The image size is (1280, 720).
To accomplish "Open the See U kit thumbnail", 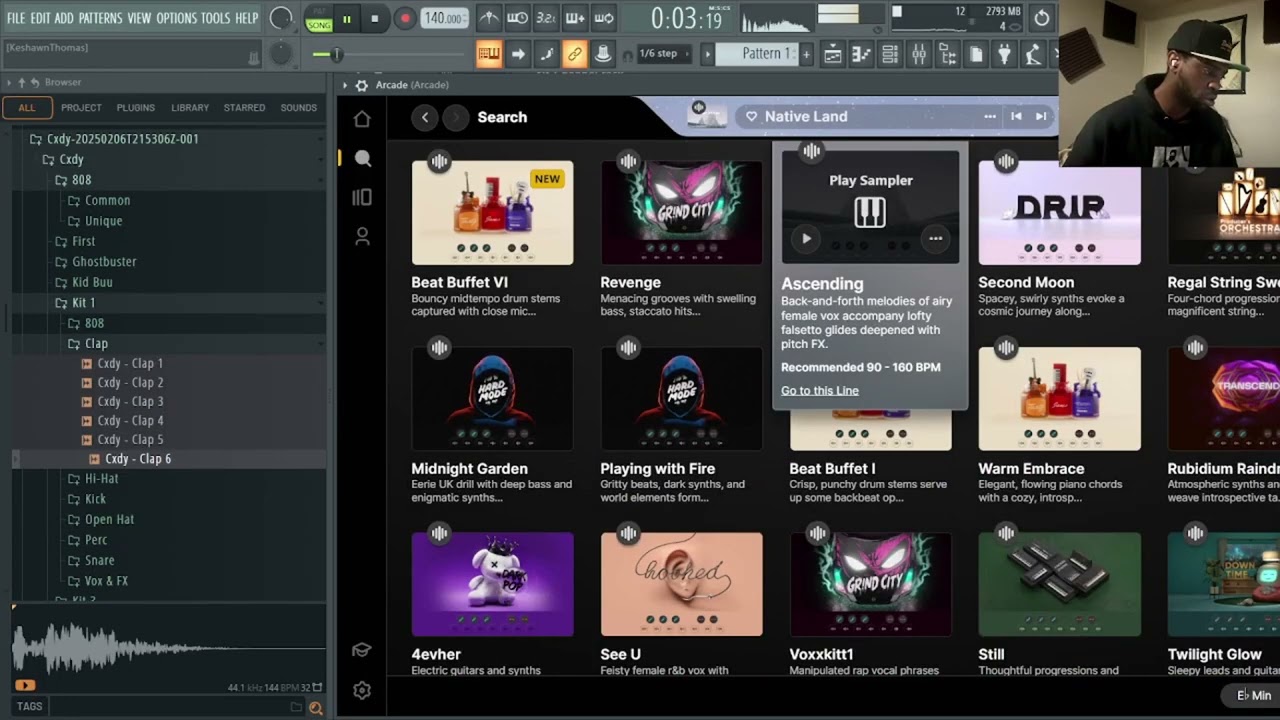I will click(681, 584).
